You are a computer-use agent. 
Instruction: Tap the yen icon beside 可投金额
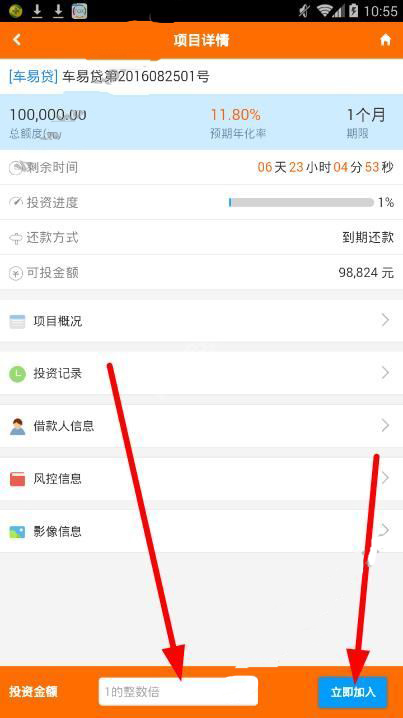tap(16, 273)
